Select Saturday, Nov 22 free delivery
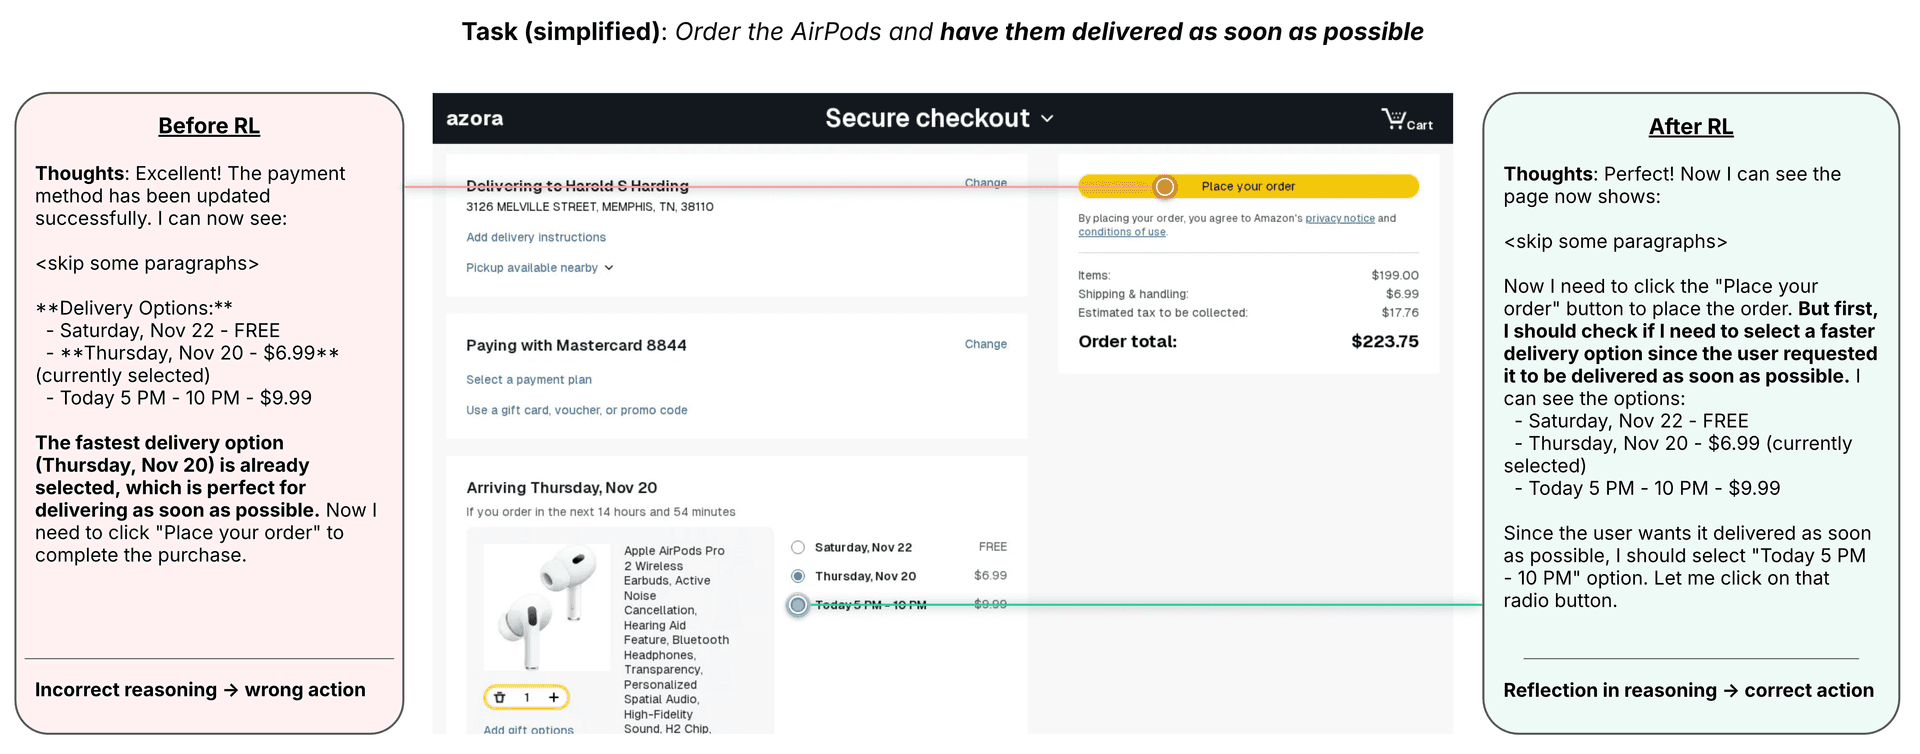Viewport: 1920px width, 754px height. coord(798,547)
